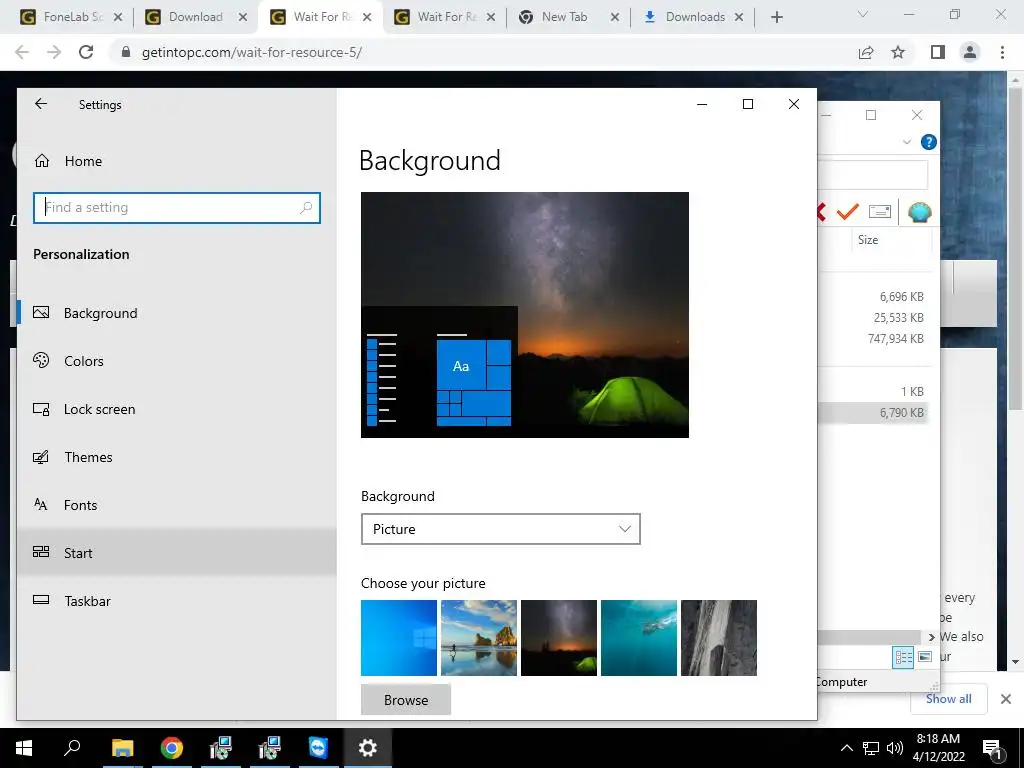Open Chrome tab search chevron
1024x768 pixels.
click(863, 14)
